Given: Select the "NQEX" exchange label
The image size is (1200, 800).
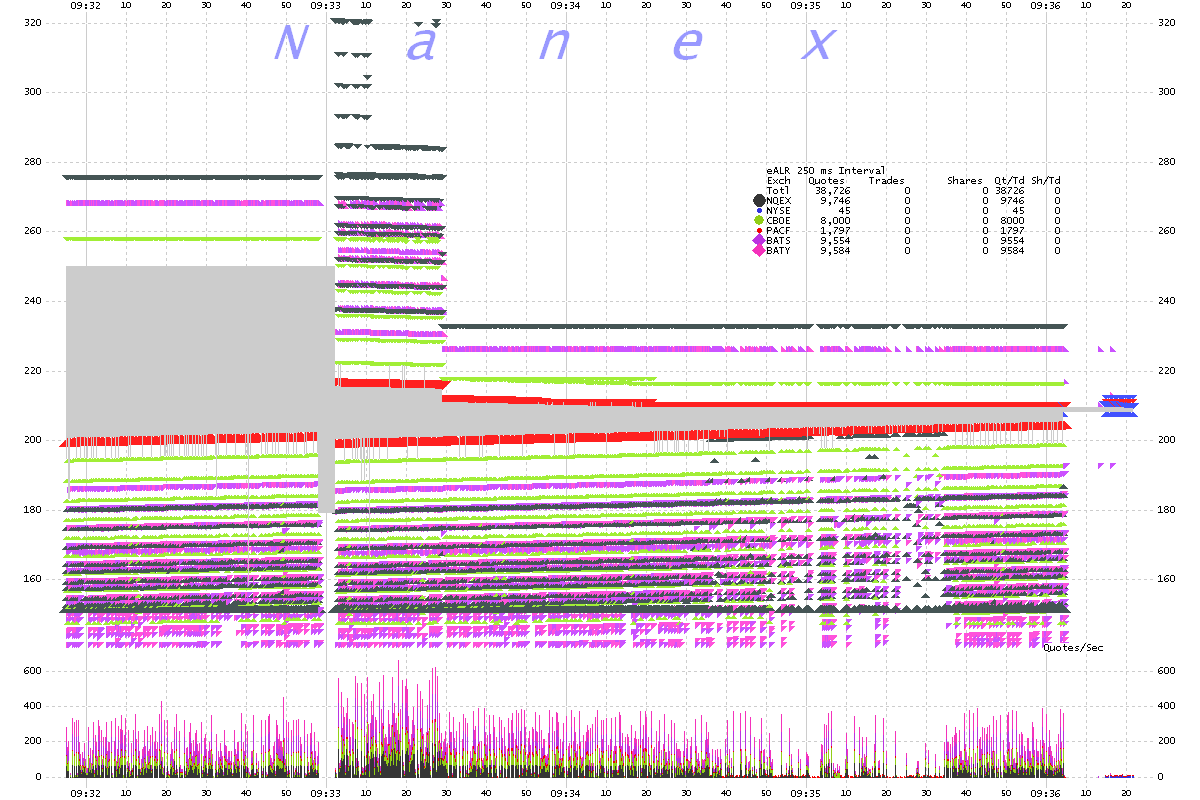Looking at the screenshot, I should (778, 200).
